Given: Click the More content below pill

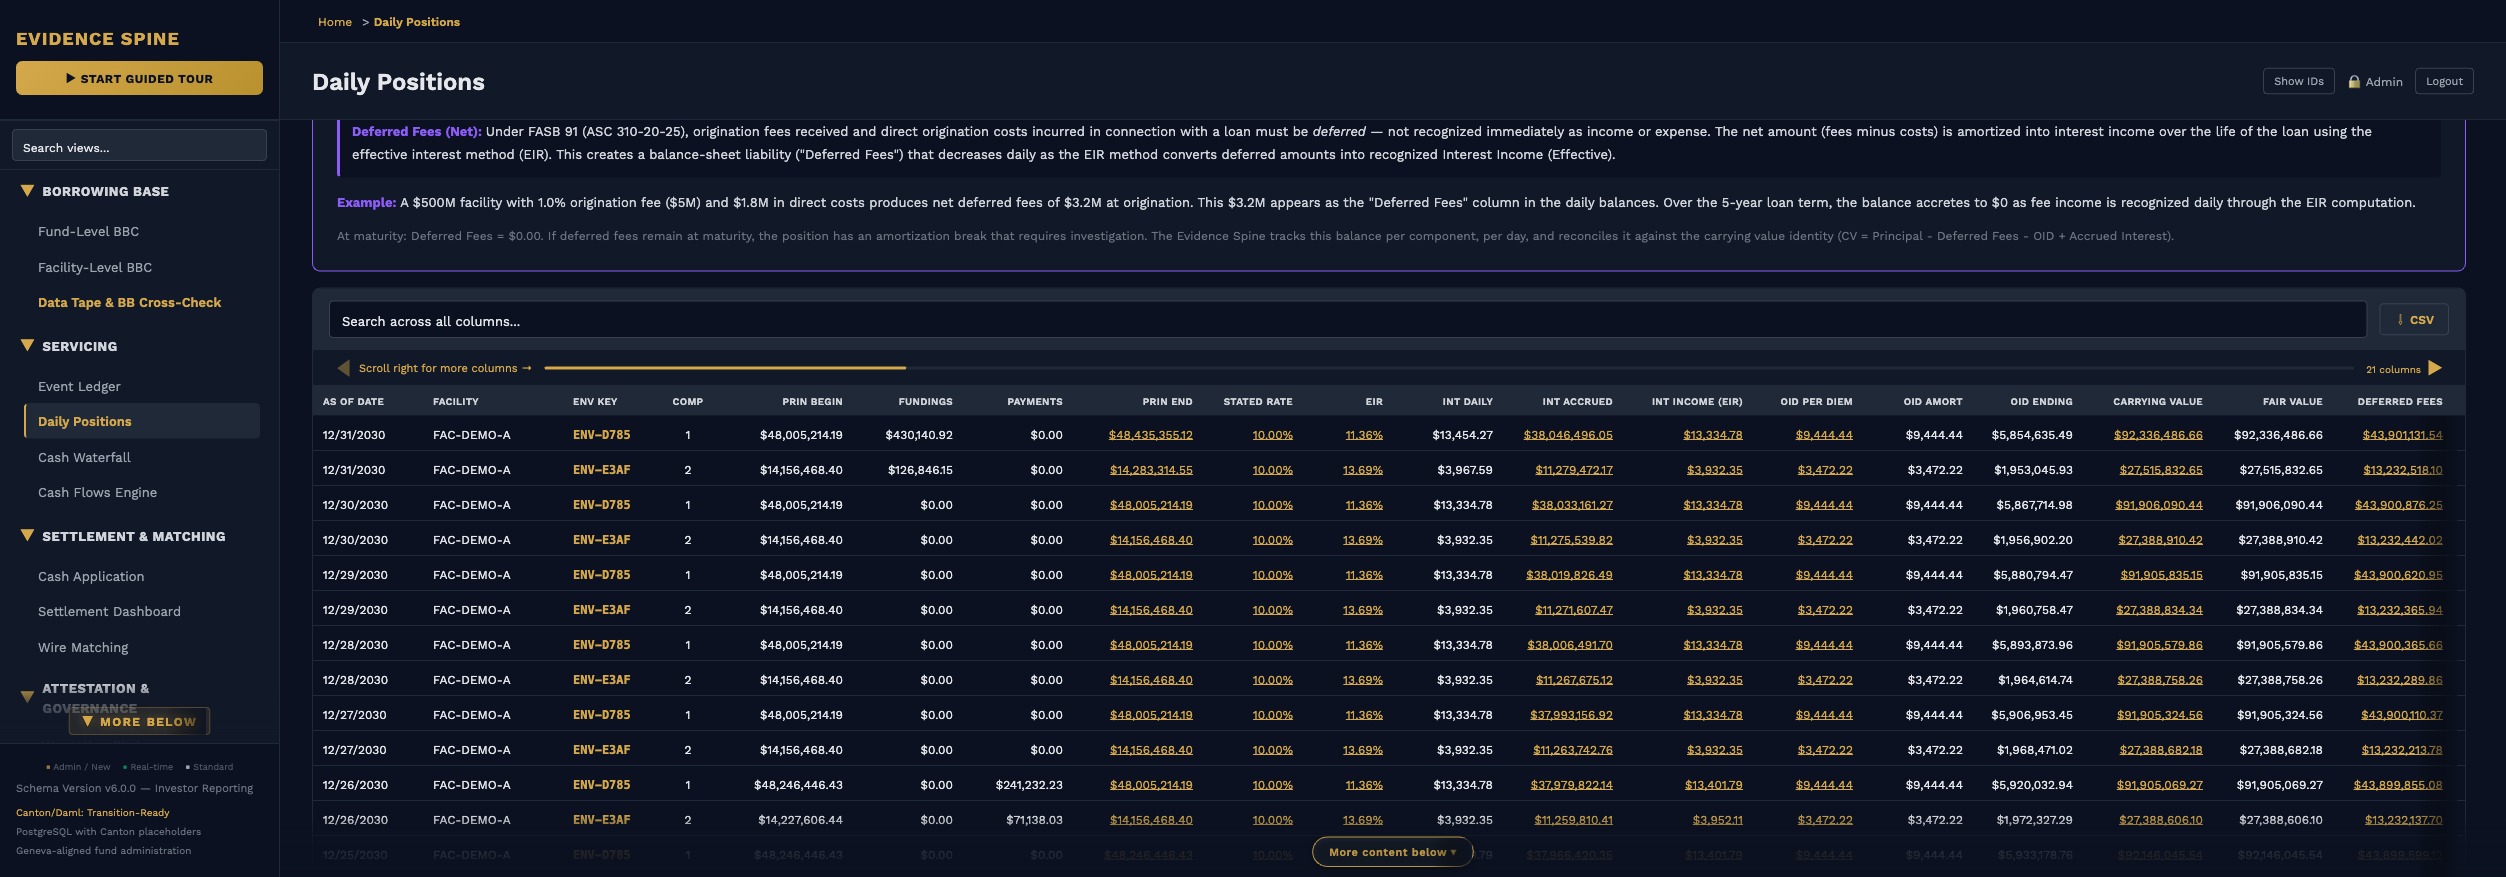Looking at the screenshot, I should pos(1391,852).
